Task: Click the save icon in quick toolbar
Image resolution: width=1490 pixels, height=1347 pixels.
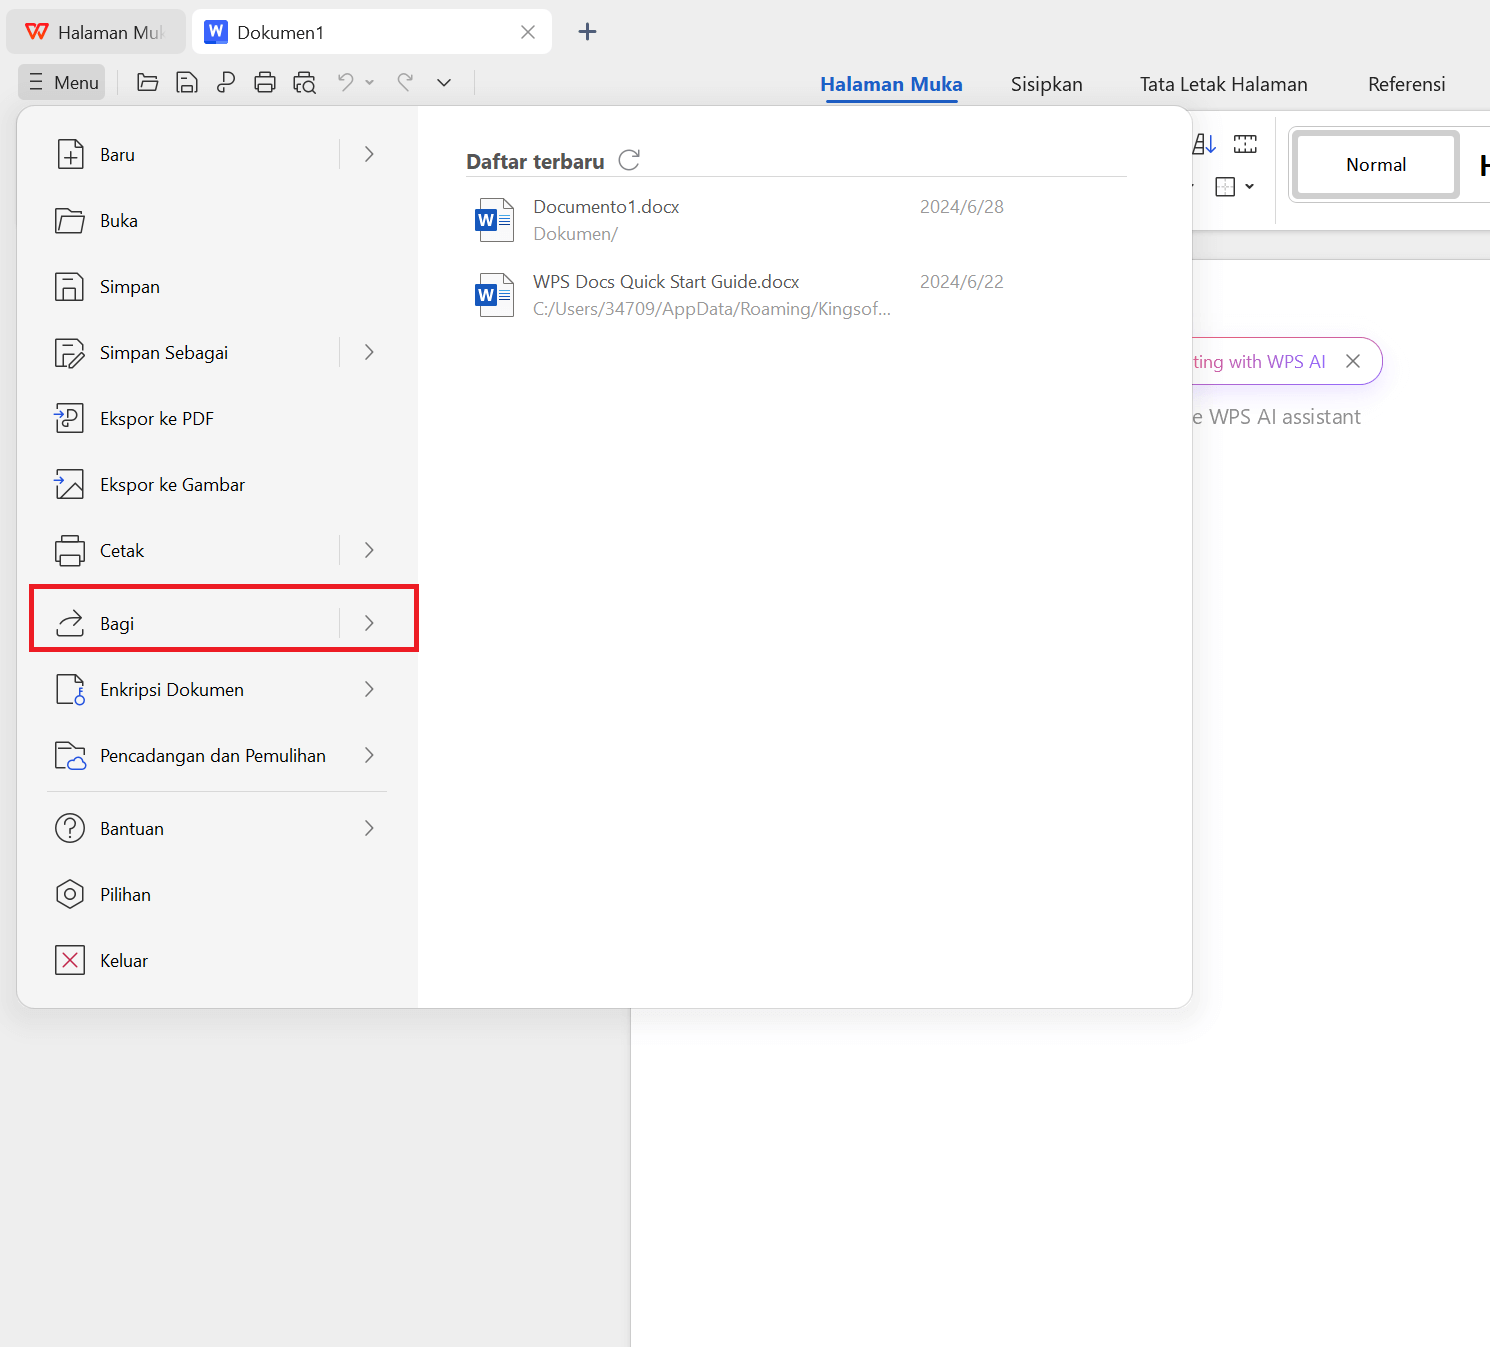Action: point(187,83)
